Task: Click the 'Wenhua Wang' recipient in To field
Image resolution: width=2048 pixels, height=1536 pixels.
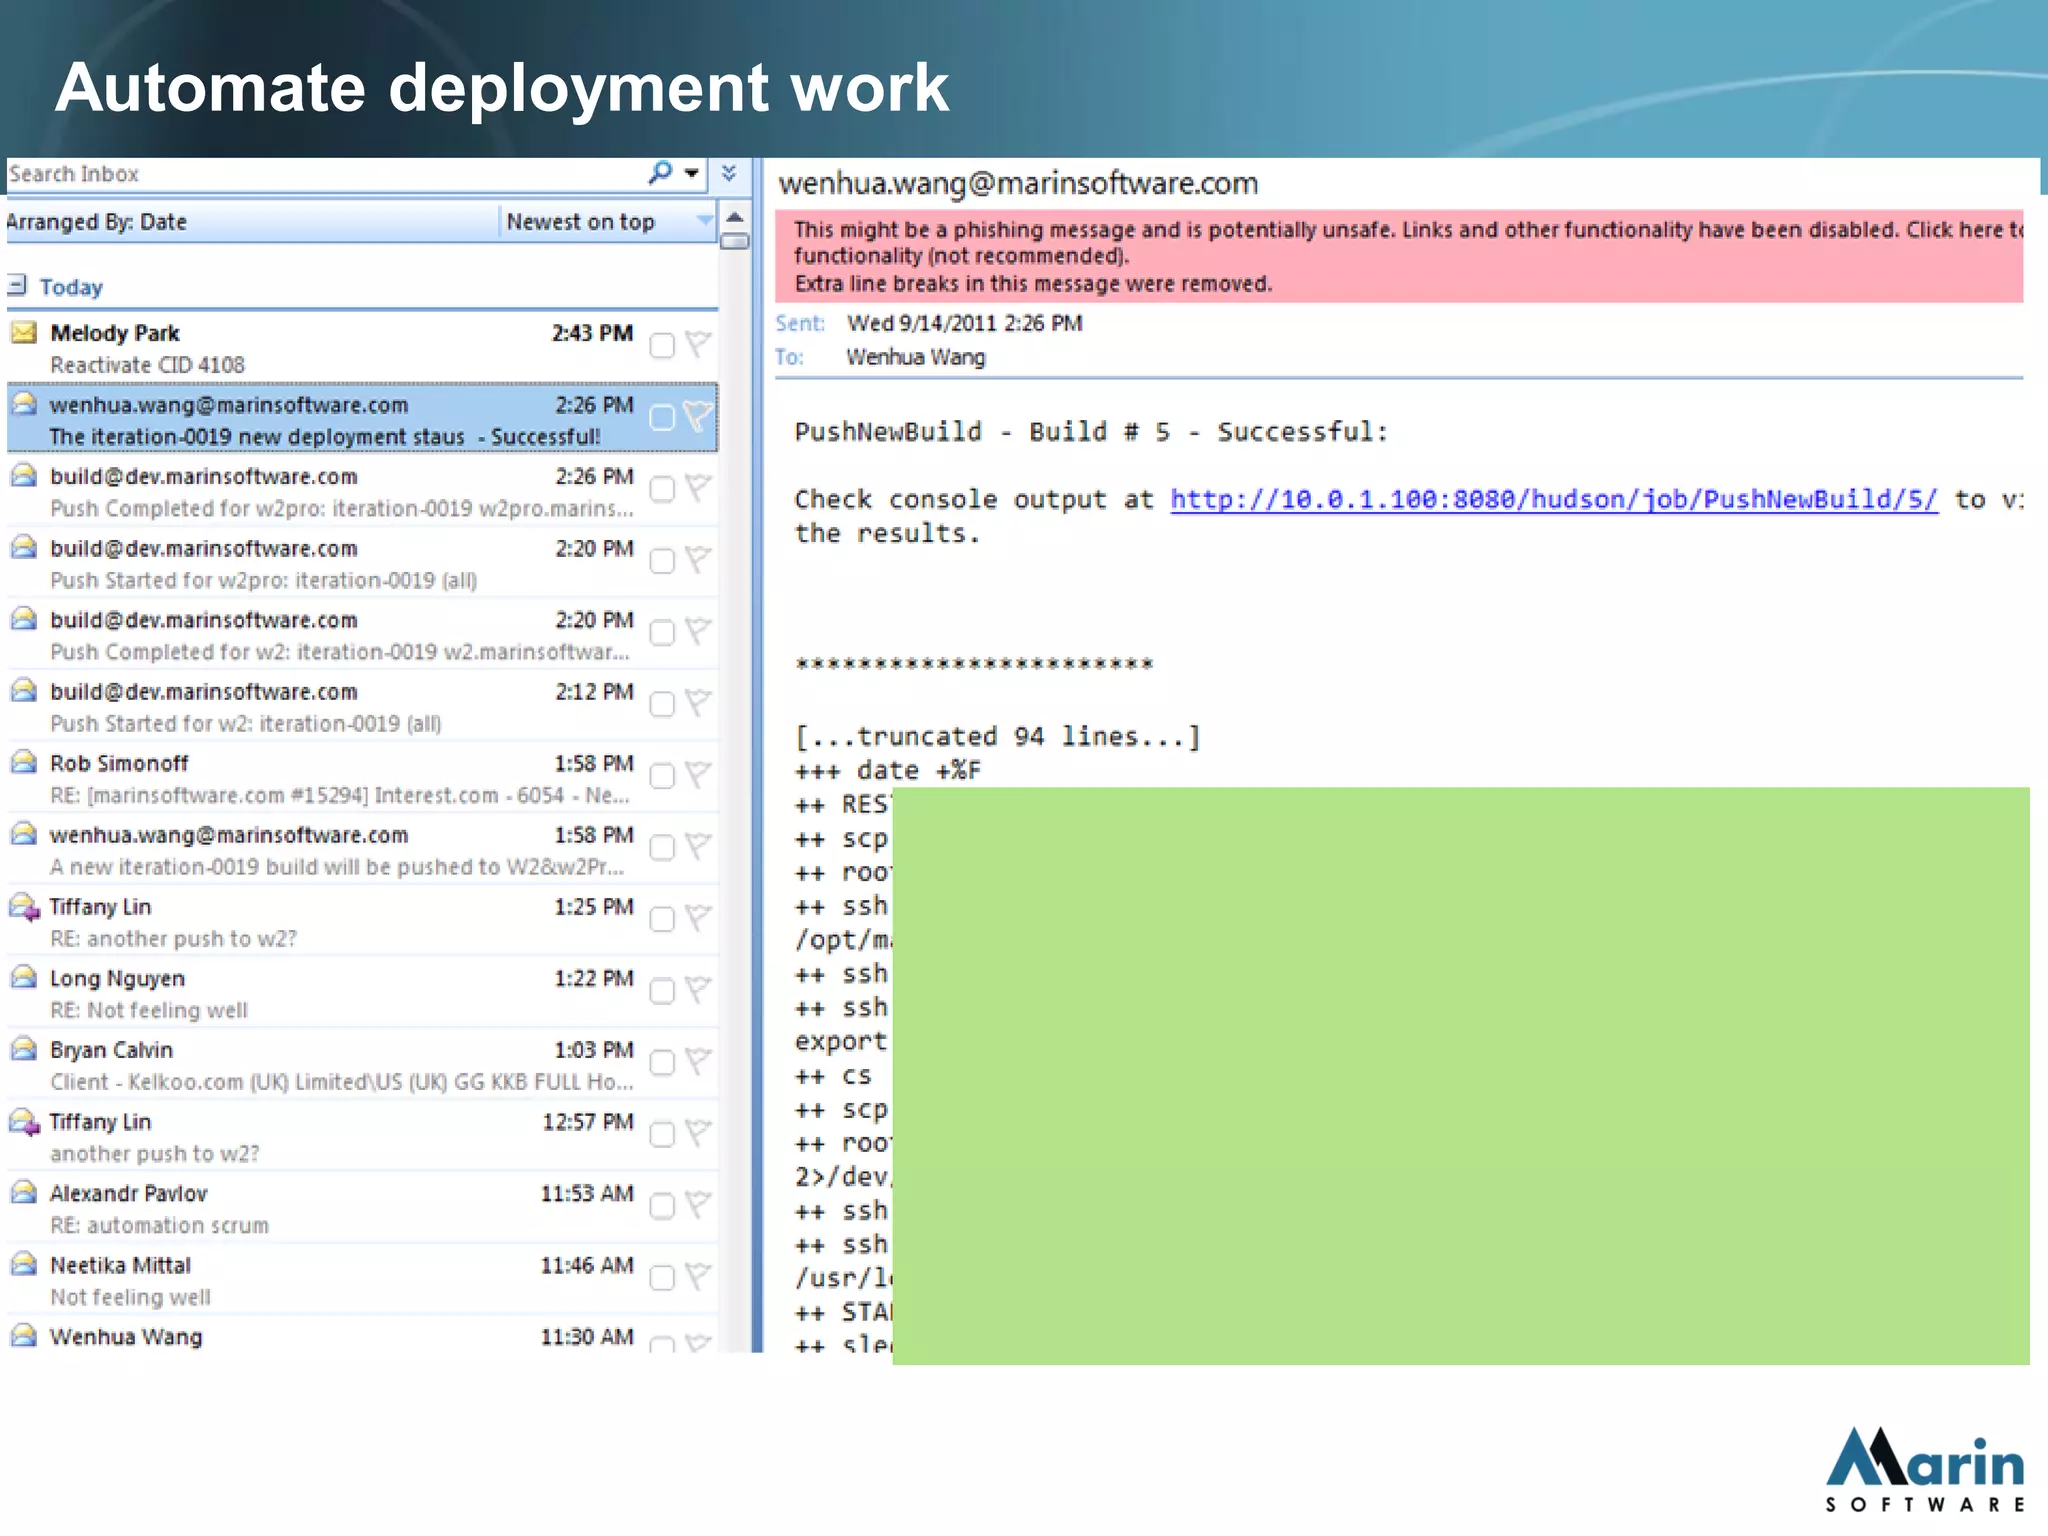Action: tap(916, 357)
